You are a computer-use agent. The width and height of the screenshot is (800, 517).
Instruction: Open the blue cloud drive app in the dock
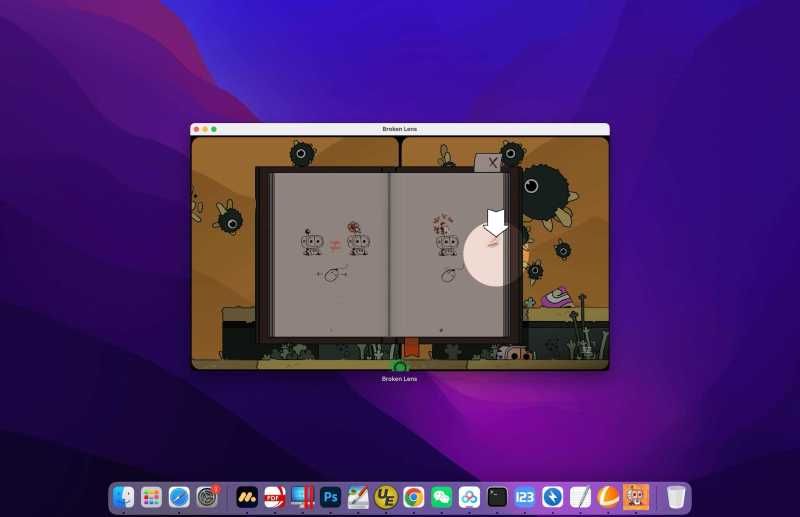[x=469, y=497]
